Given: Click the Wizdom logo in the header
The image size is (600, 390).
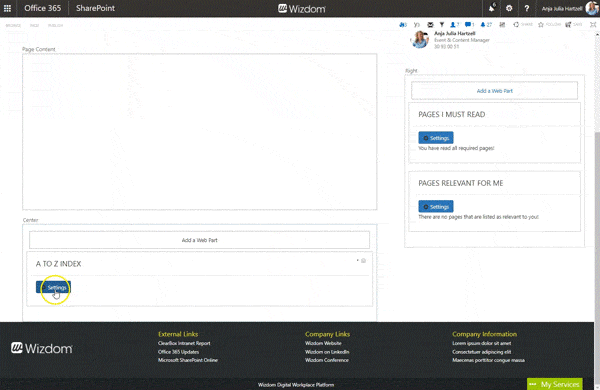Looking at the screenshot, I should [x=302, y=8].
